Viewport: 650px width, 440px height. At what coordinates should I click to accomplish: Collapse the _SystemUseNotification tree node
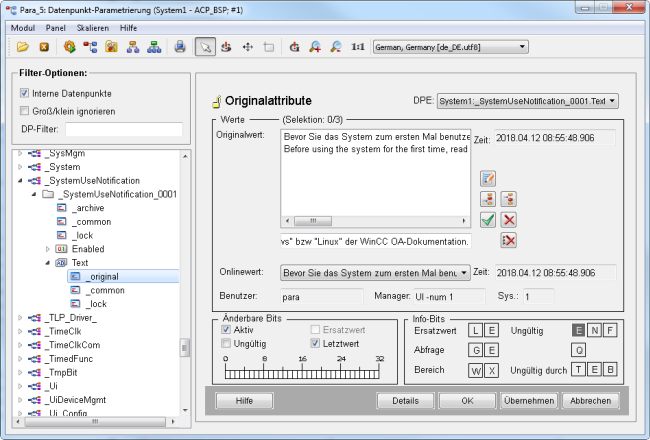(20, 180)
